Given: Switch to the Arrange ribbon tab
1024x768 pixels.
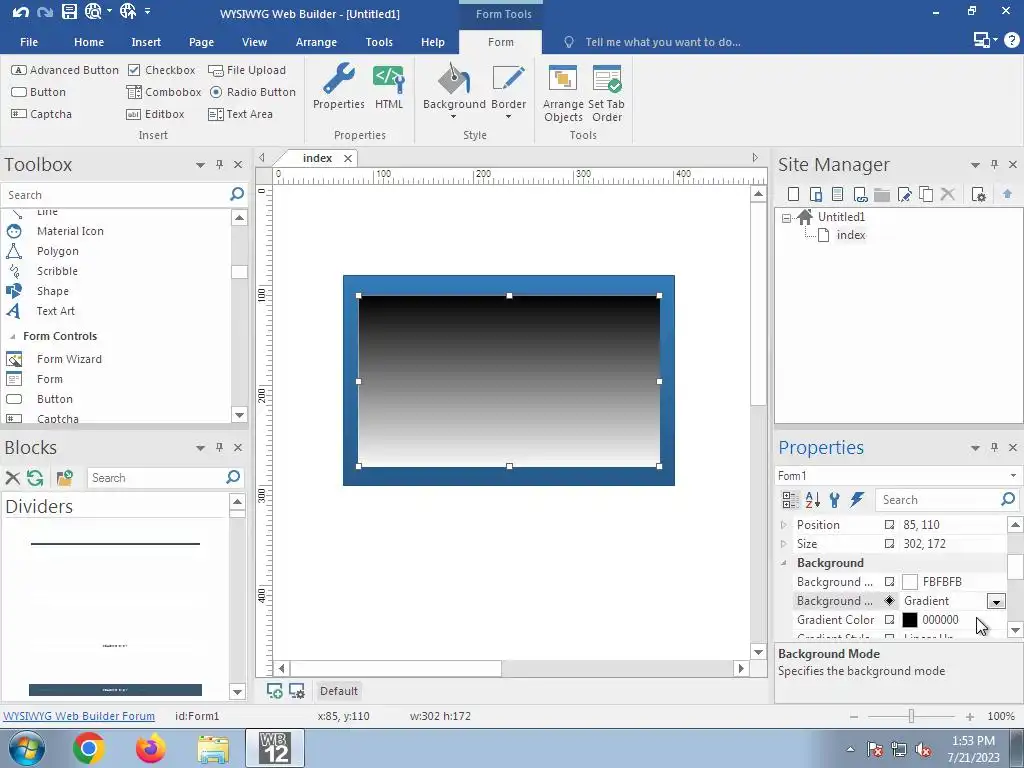Looking at the screenshot, I should (x=316, y=42).
